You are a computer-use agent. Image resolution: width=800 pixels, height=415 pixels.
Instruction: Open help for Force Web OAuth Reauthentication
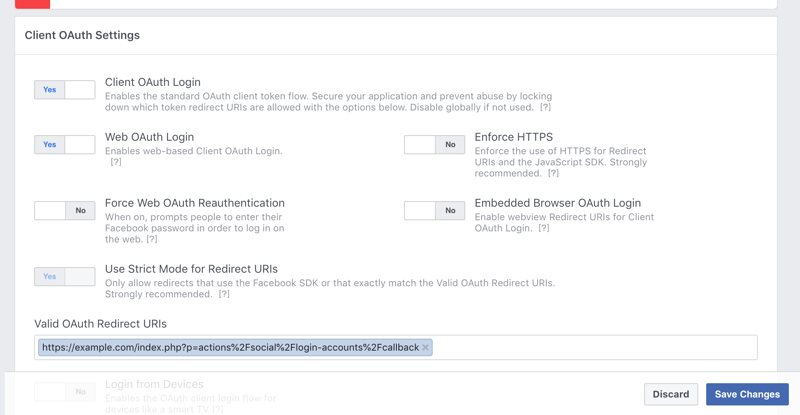click(152, 239)
